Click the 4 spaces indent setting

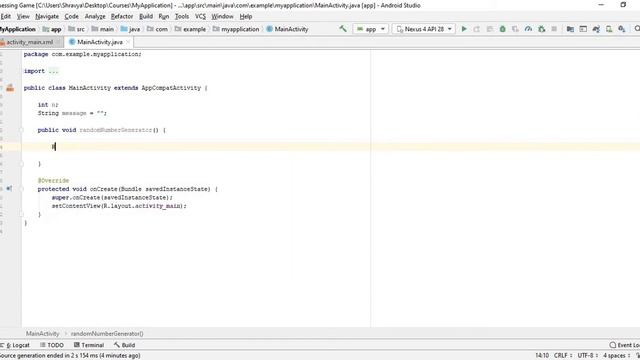click(x=616, y=356)
